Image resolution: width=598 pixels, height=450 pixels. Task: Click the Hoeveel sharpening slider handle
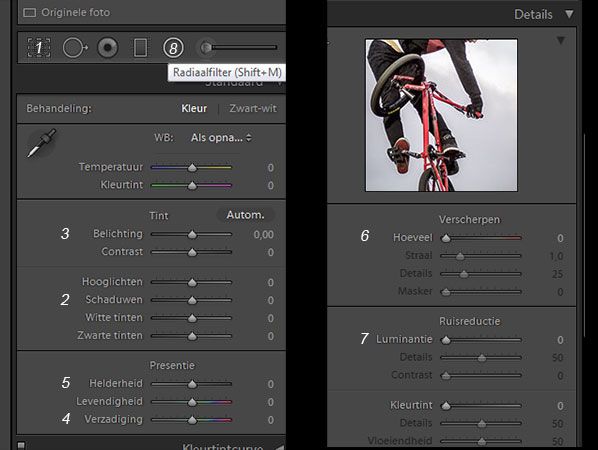point(446,238)
